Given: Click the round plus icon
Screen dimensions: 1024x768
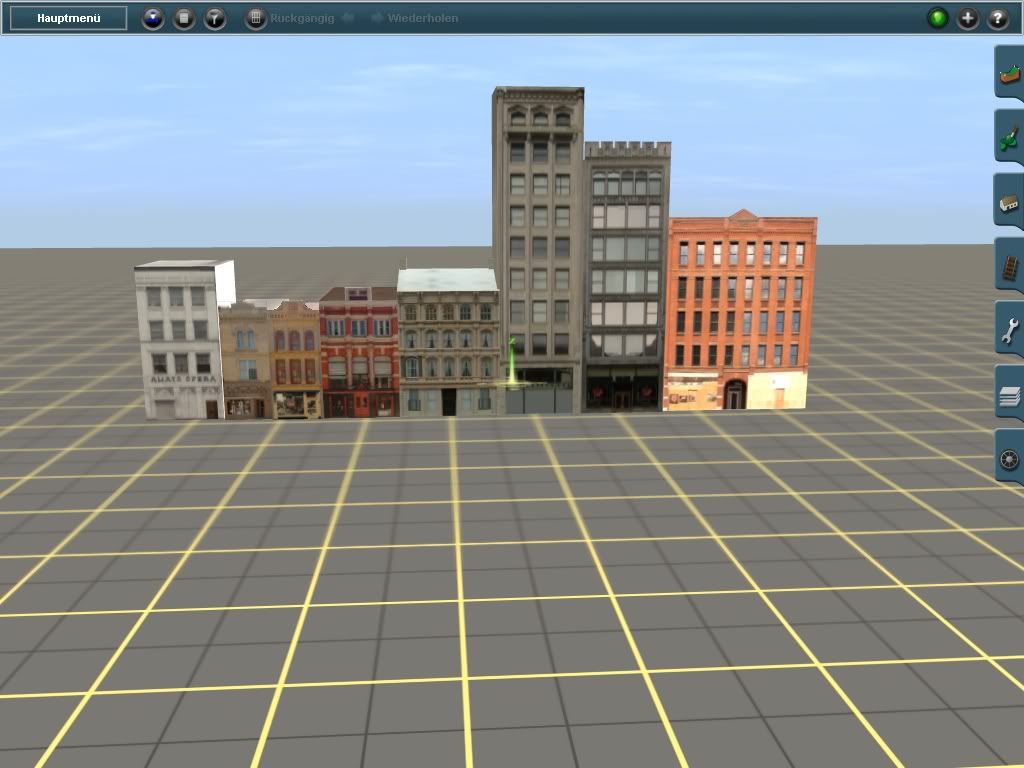Looking at the screenshot, I should (x=968, y=18).
